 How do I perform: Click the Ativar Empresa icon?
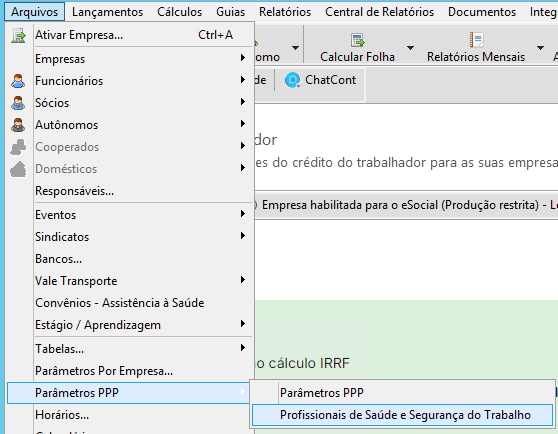18,35
